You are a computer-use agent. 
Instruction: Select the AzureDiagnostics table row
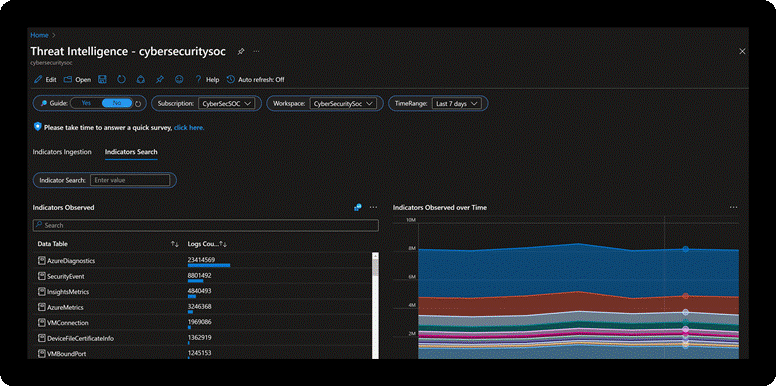pos(202,261)
